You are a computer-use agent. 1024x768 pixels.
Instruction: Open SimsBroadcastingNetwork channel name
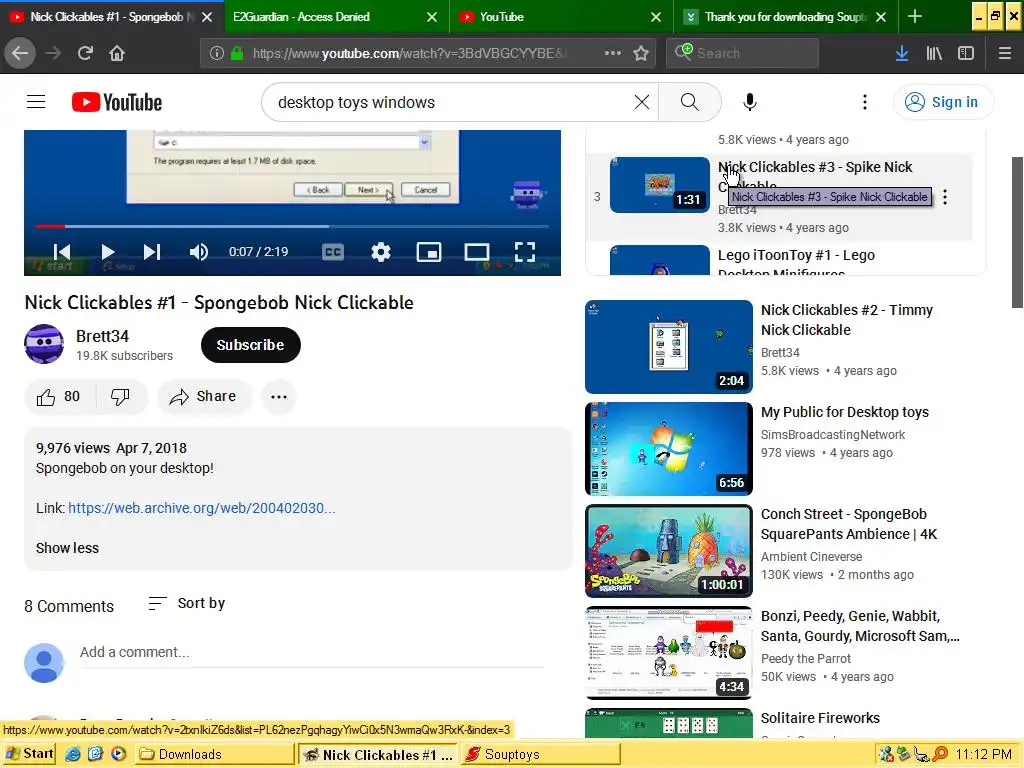[x=833, y=435]
